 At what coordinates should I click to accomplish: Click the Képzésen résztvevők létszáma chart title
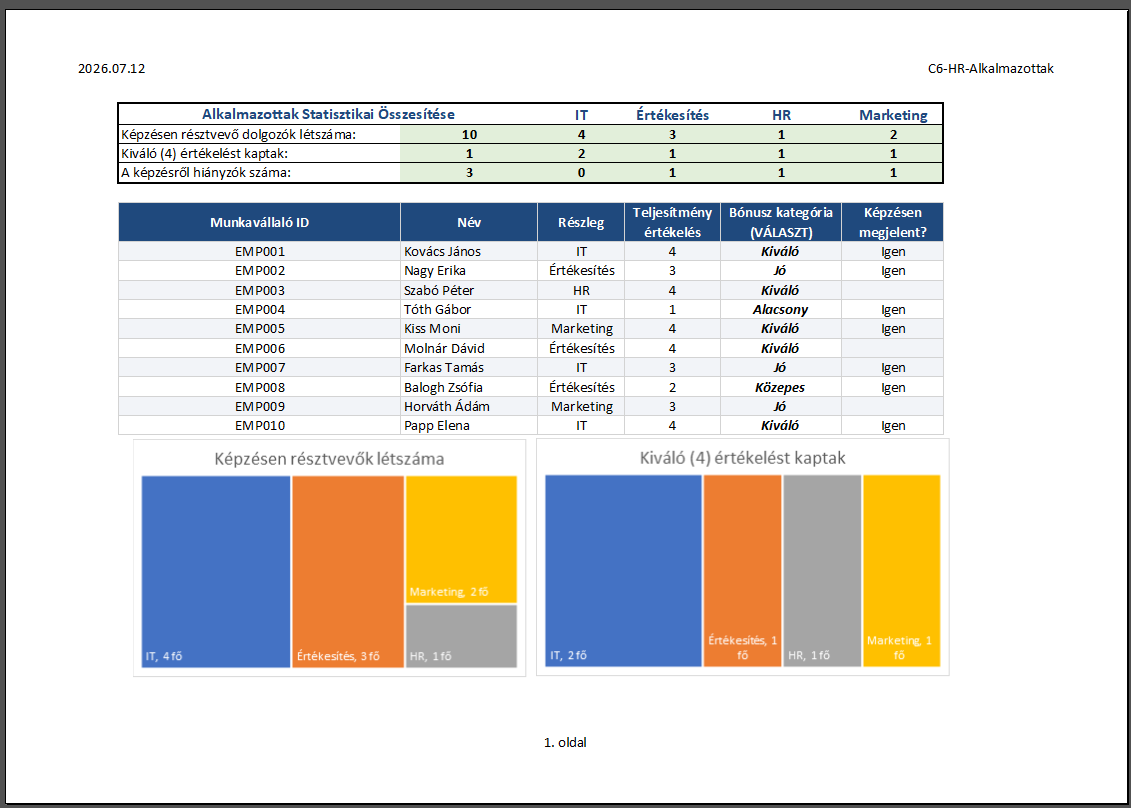point(329,458)
